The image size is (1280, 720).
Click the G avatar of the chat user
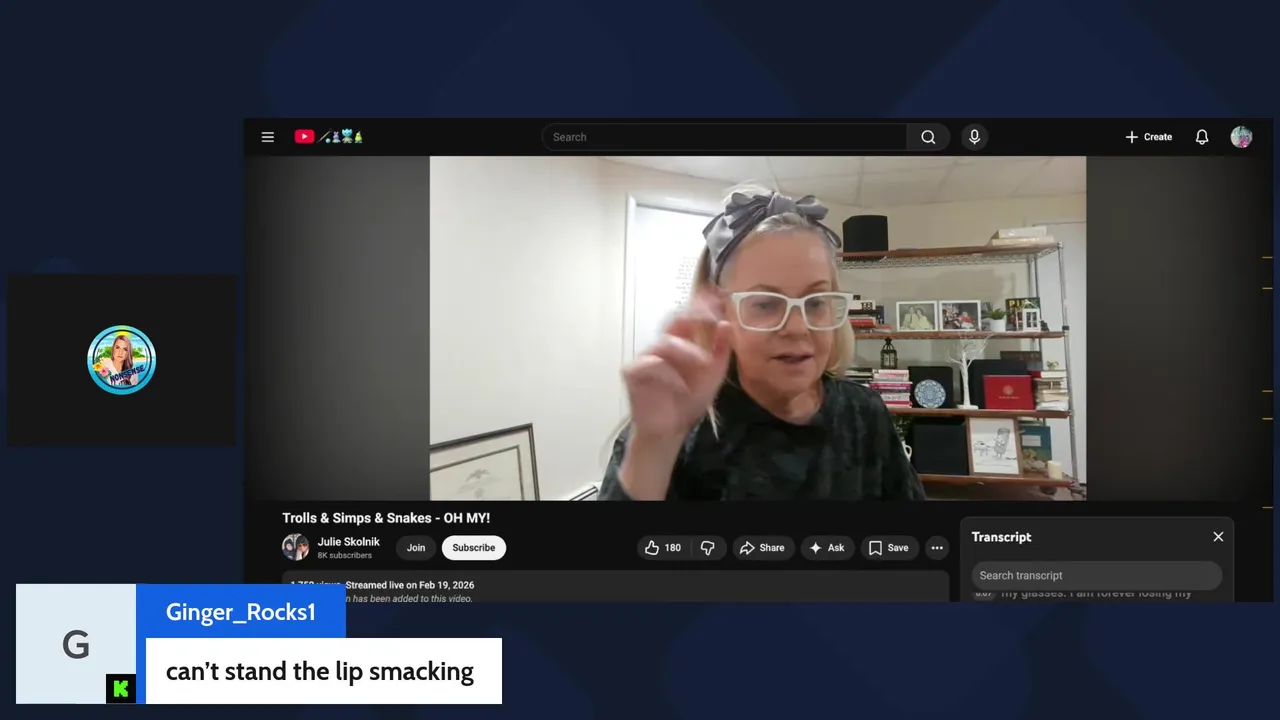[76, 645]
